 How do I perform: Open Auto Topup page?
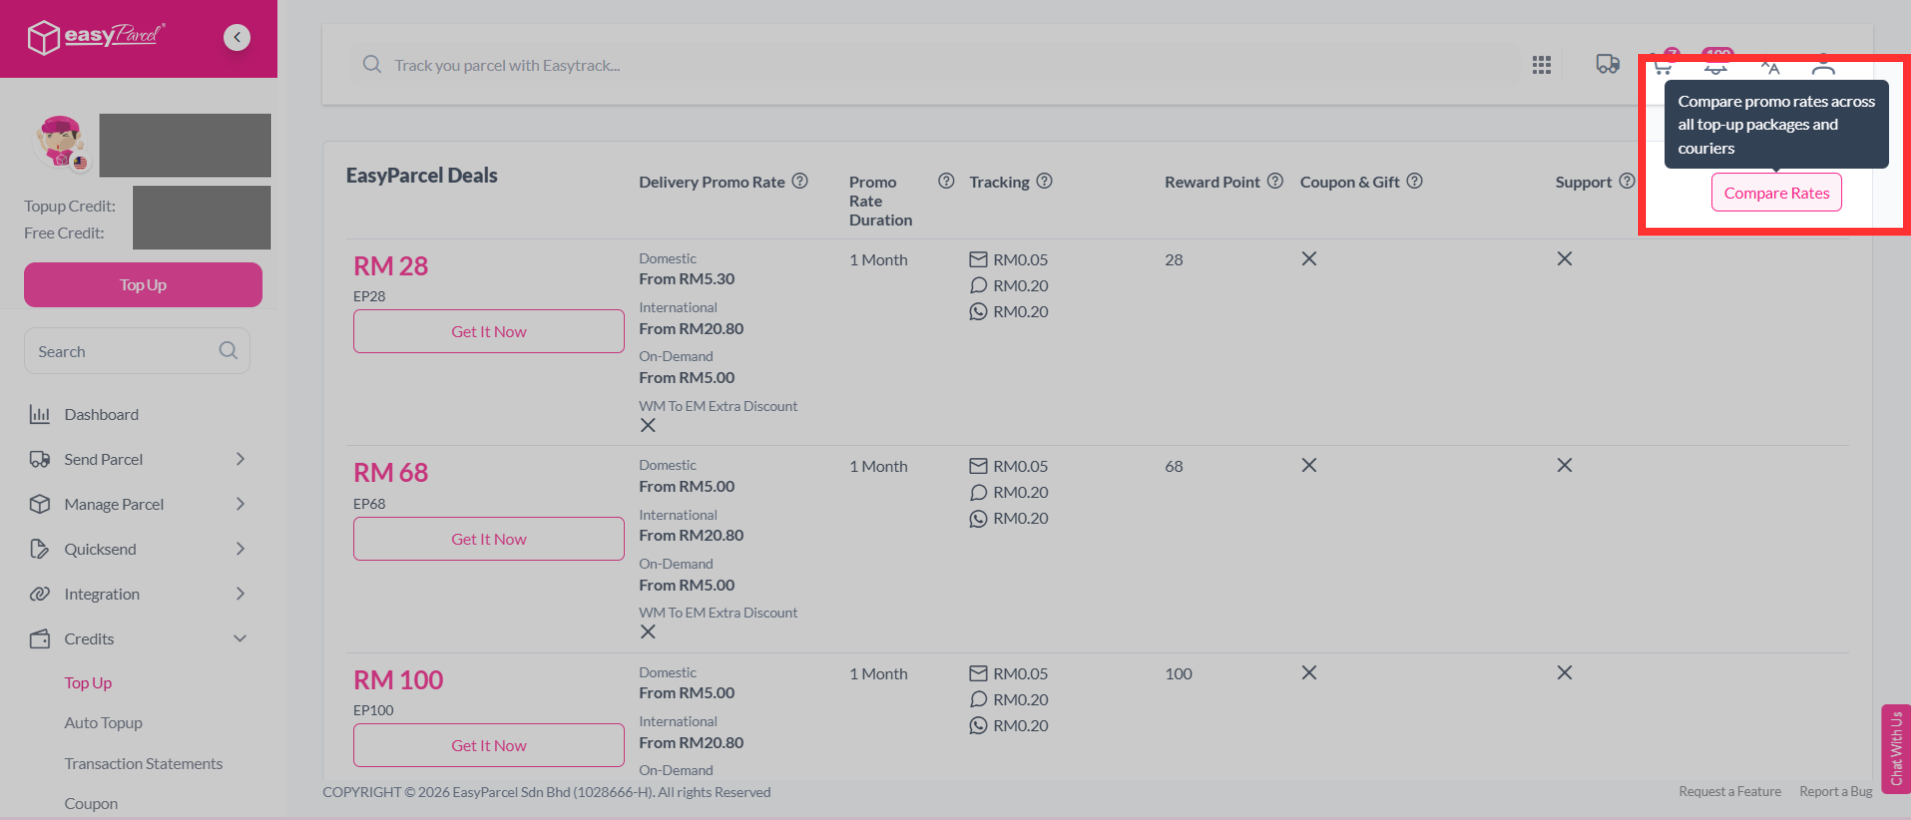[x=103, y=723]
